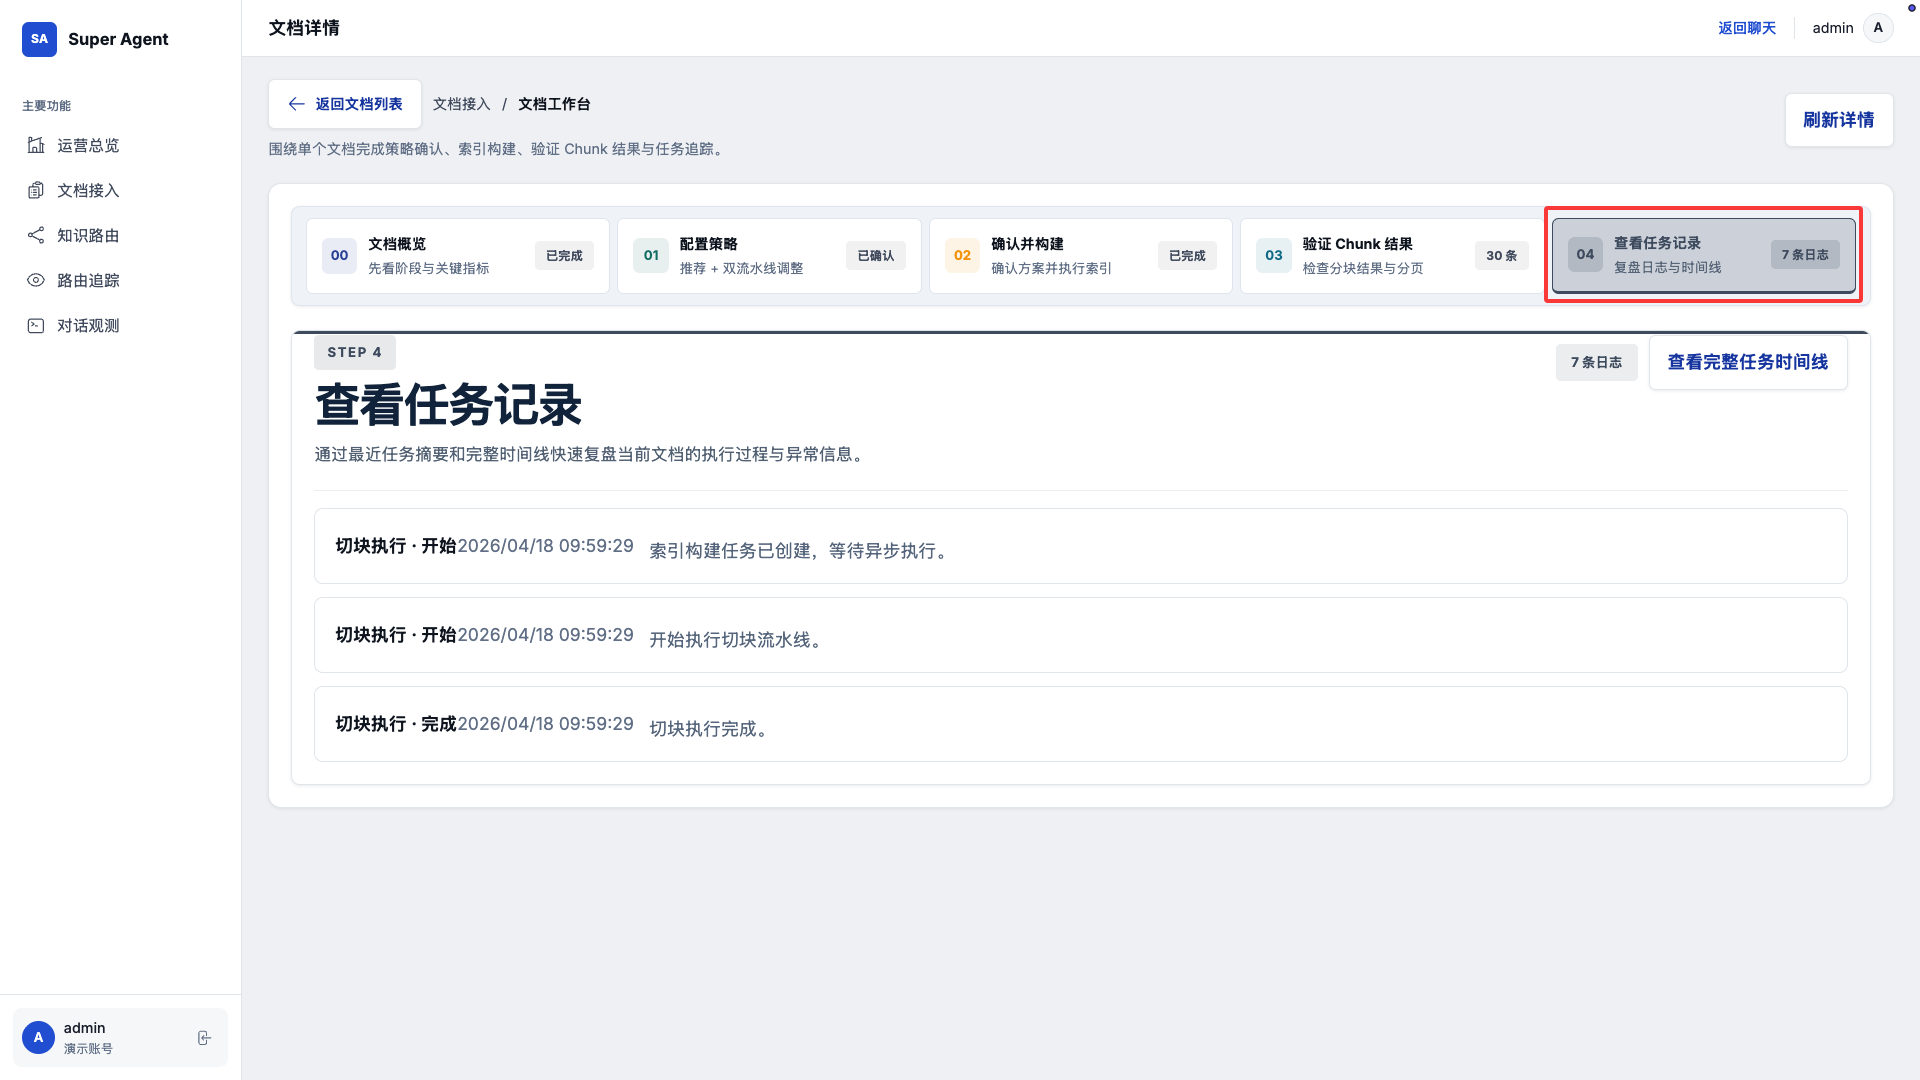Viewport: 1920px width, 1080px height.
Task: Click the 文档接入 document icon
Action: tap(36, 190)
